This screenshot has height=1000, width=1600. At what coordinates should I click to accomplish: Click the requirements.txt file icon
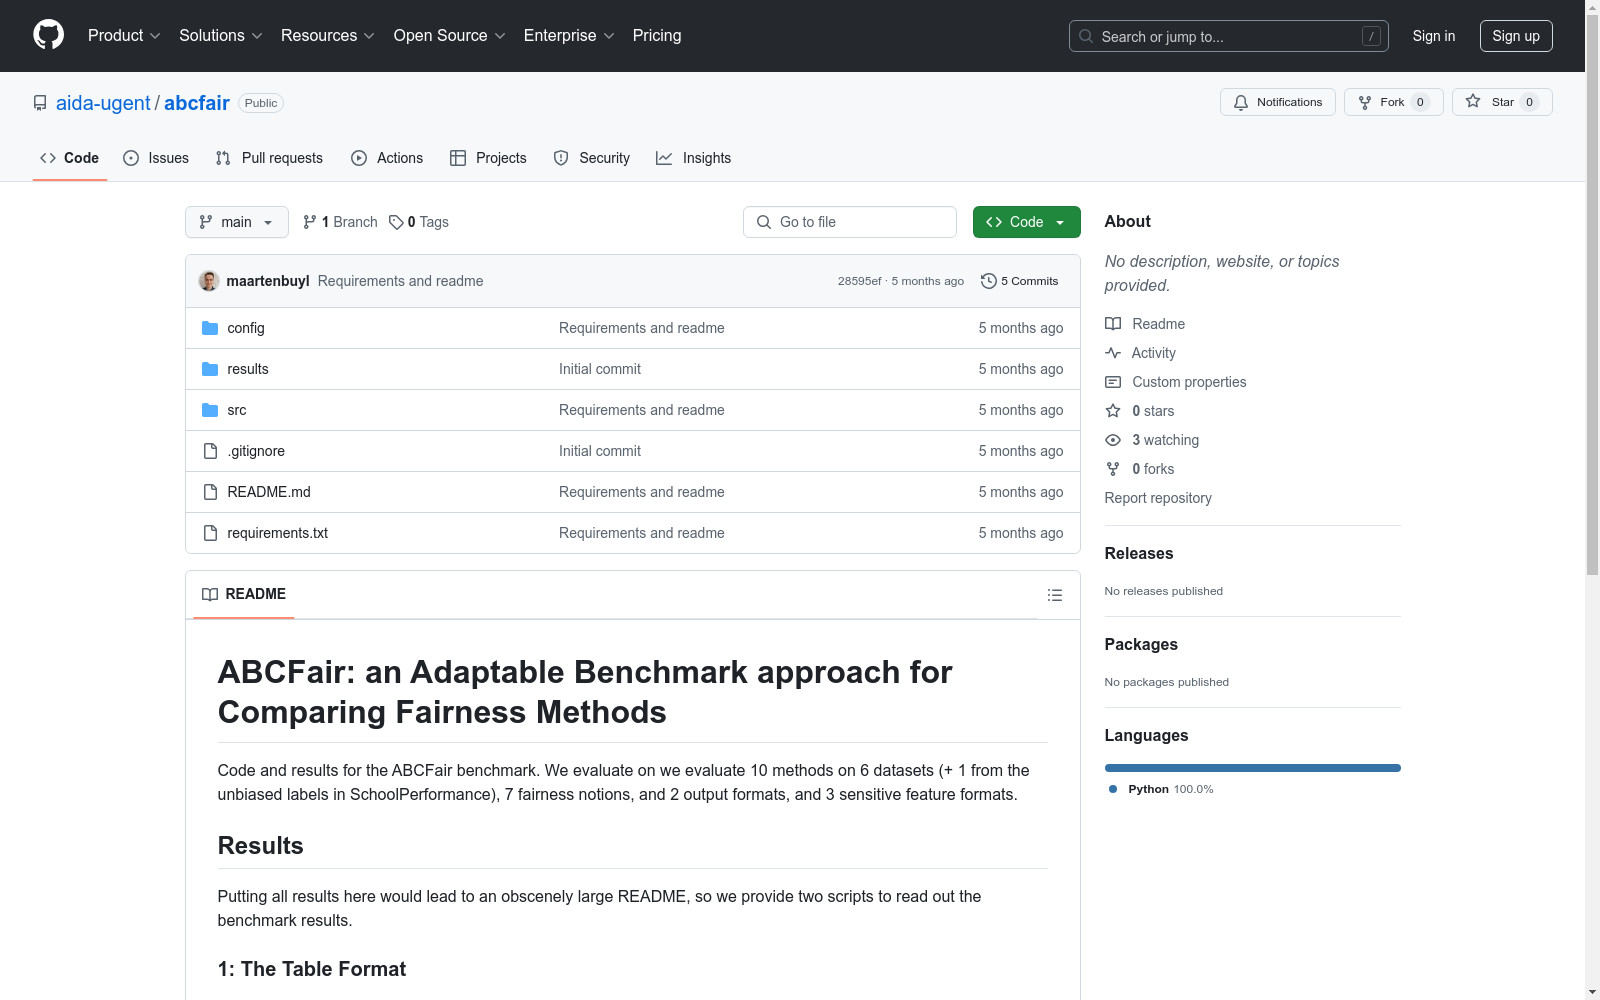pyautogui.click(x=210, y=533)
